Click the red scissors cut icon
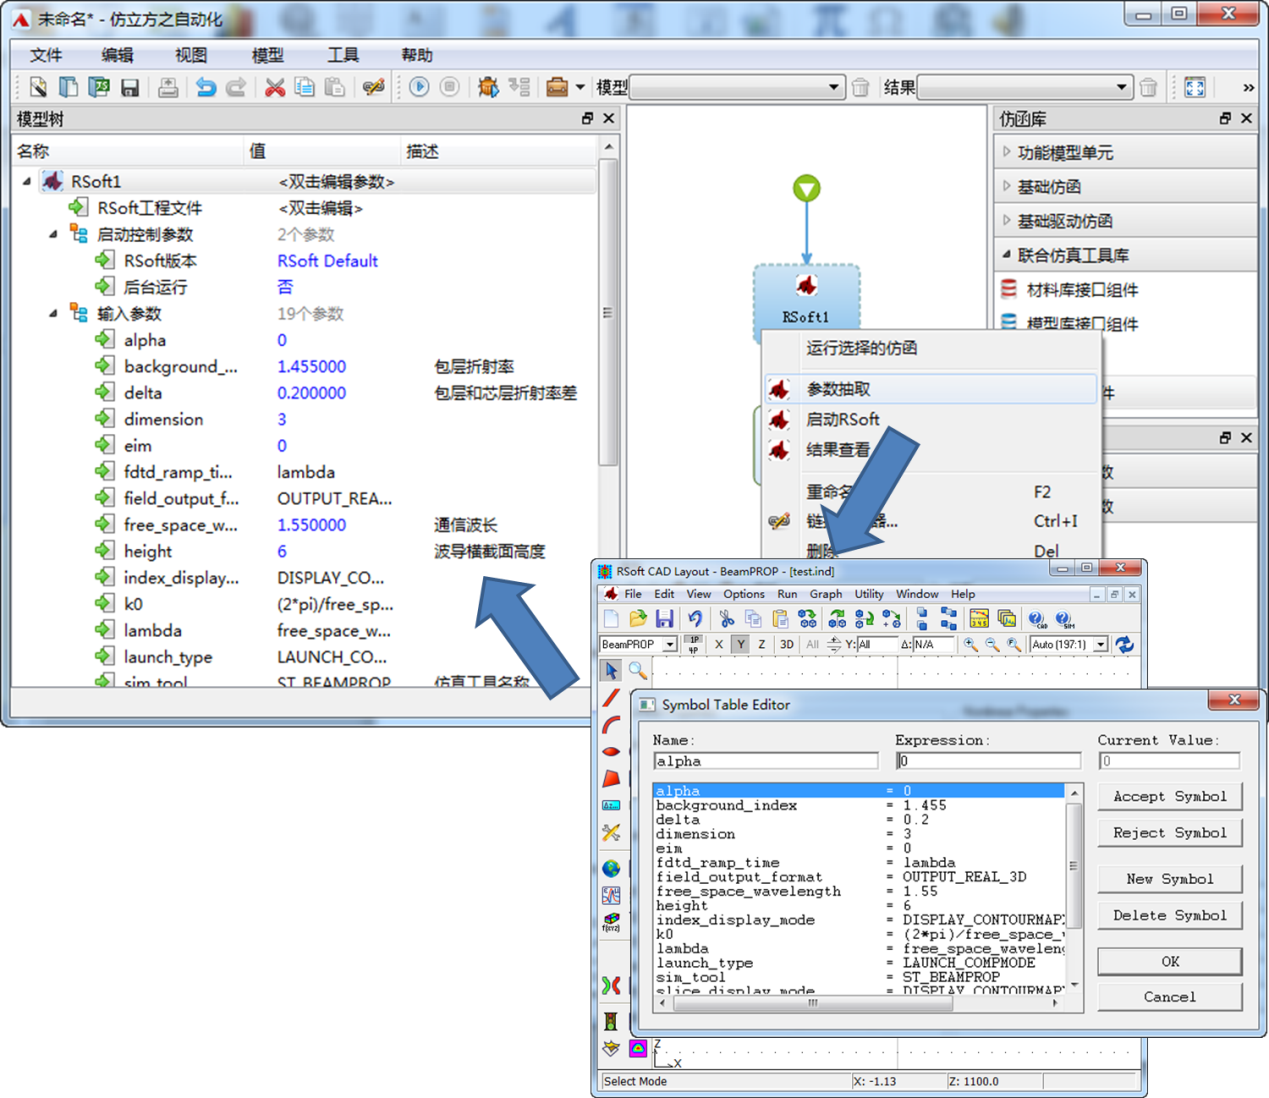This screenshot has height=1098, width=1269. coord(274,87)
